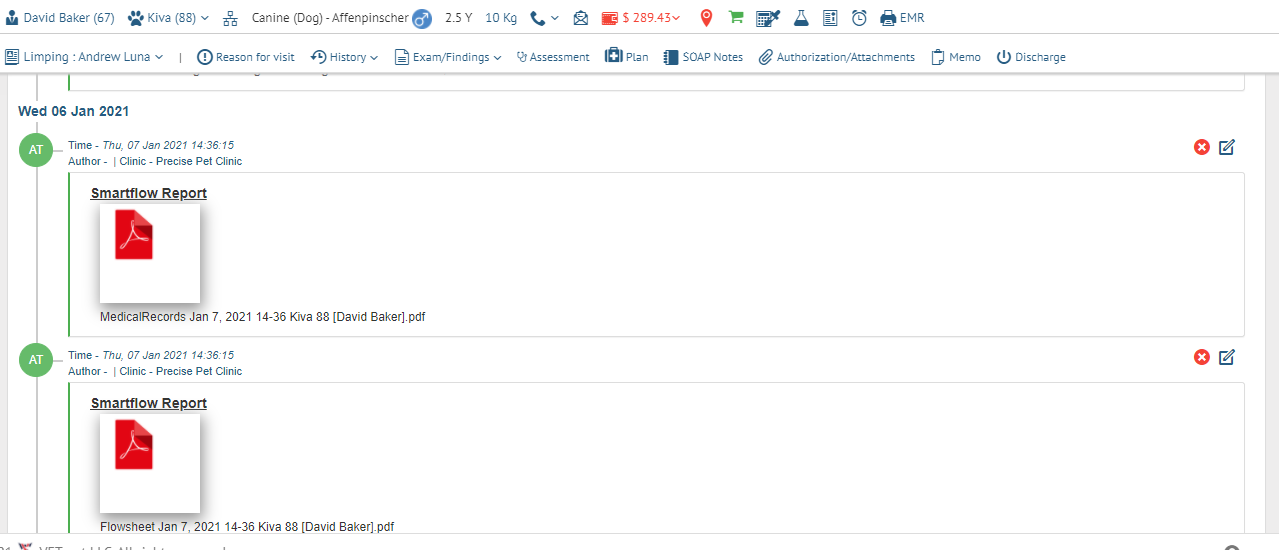1279x550 pixels.
Task: Edit the Flowsheet Smartflow entry
Action: coord(1227,357)
